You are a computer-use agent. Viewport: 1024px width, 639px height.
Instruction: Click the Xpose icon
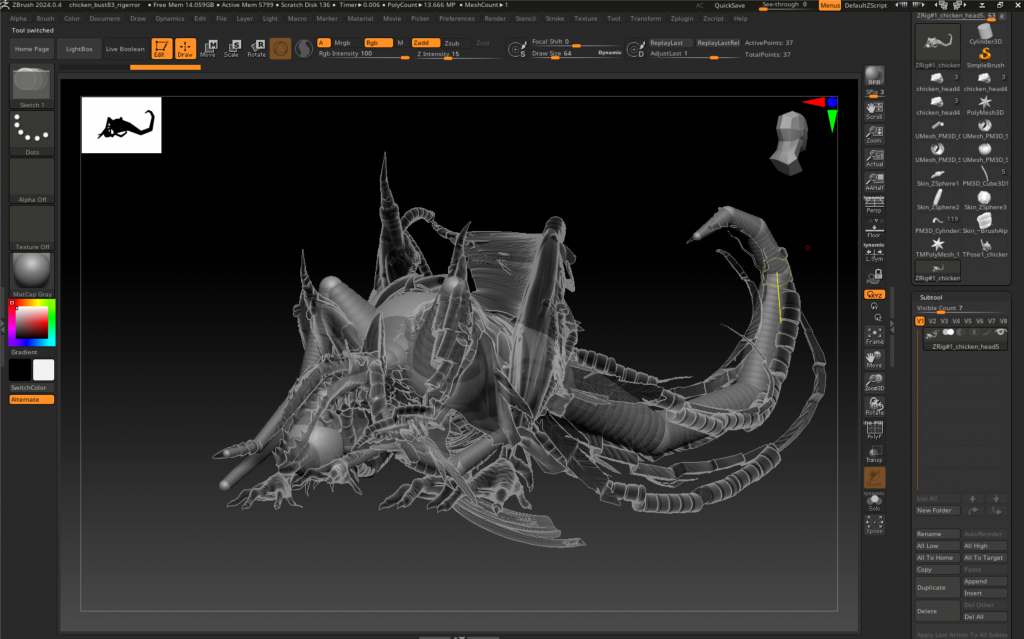click(x=874, y=525)
